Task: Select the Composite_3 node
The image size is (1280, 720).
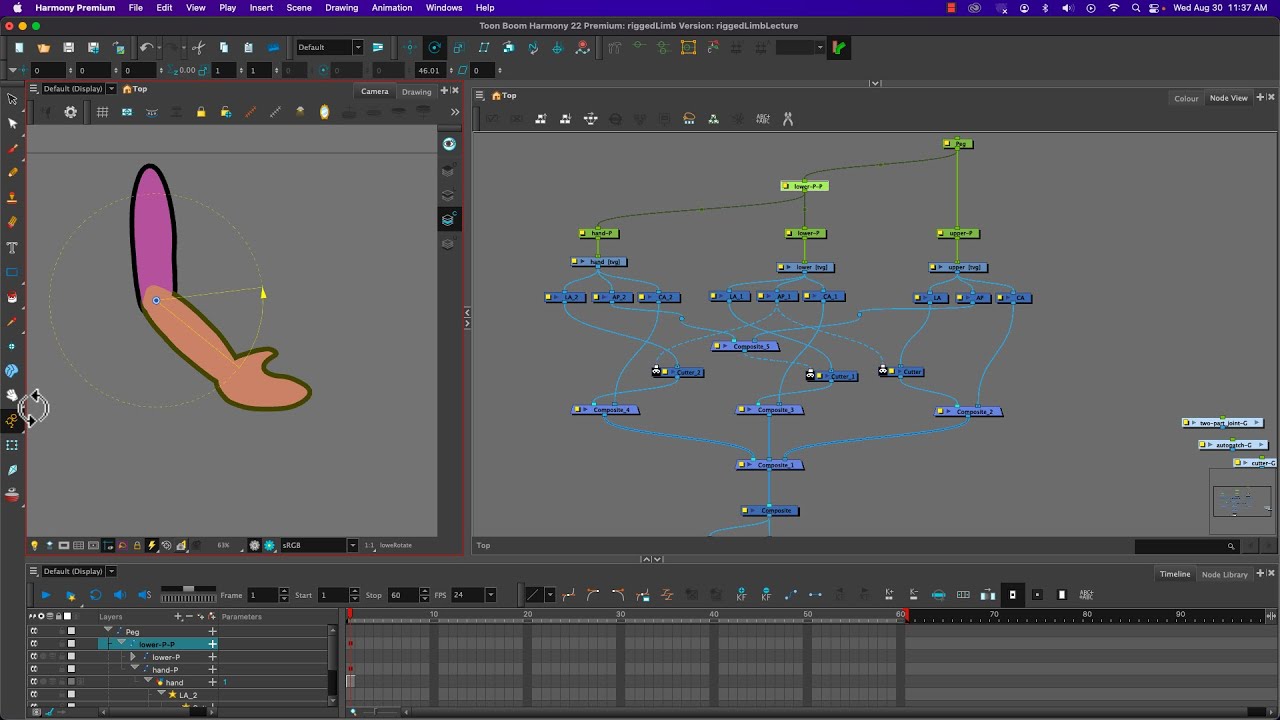Action: click(771, 410)
